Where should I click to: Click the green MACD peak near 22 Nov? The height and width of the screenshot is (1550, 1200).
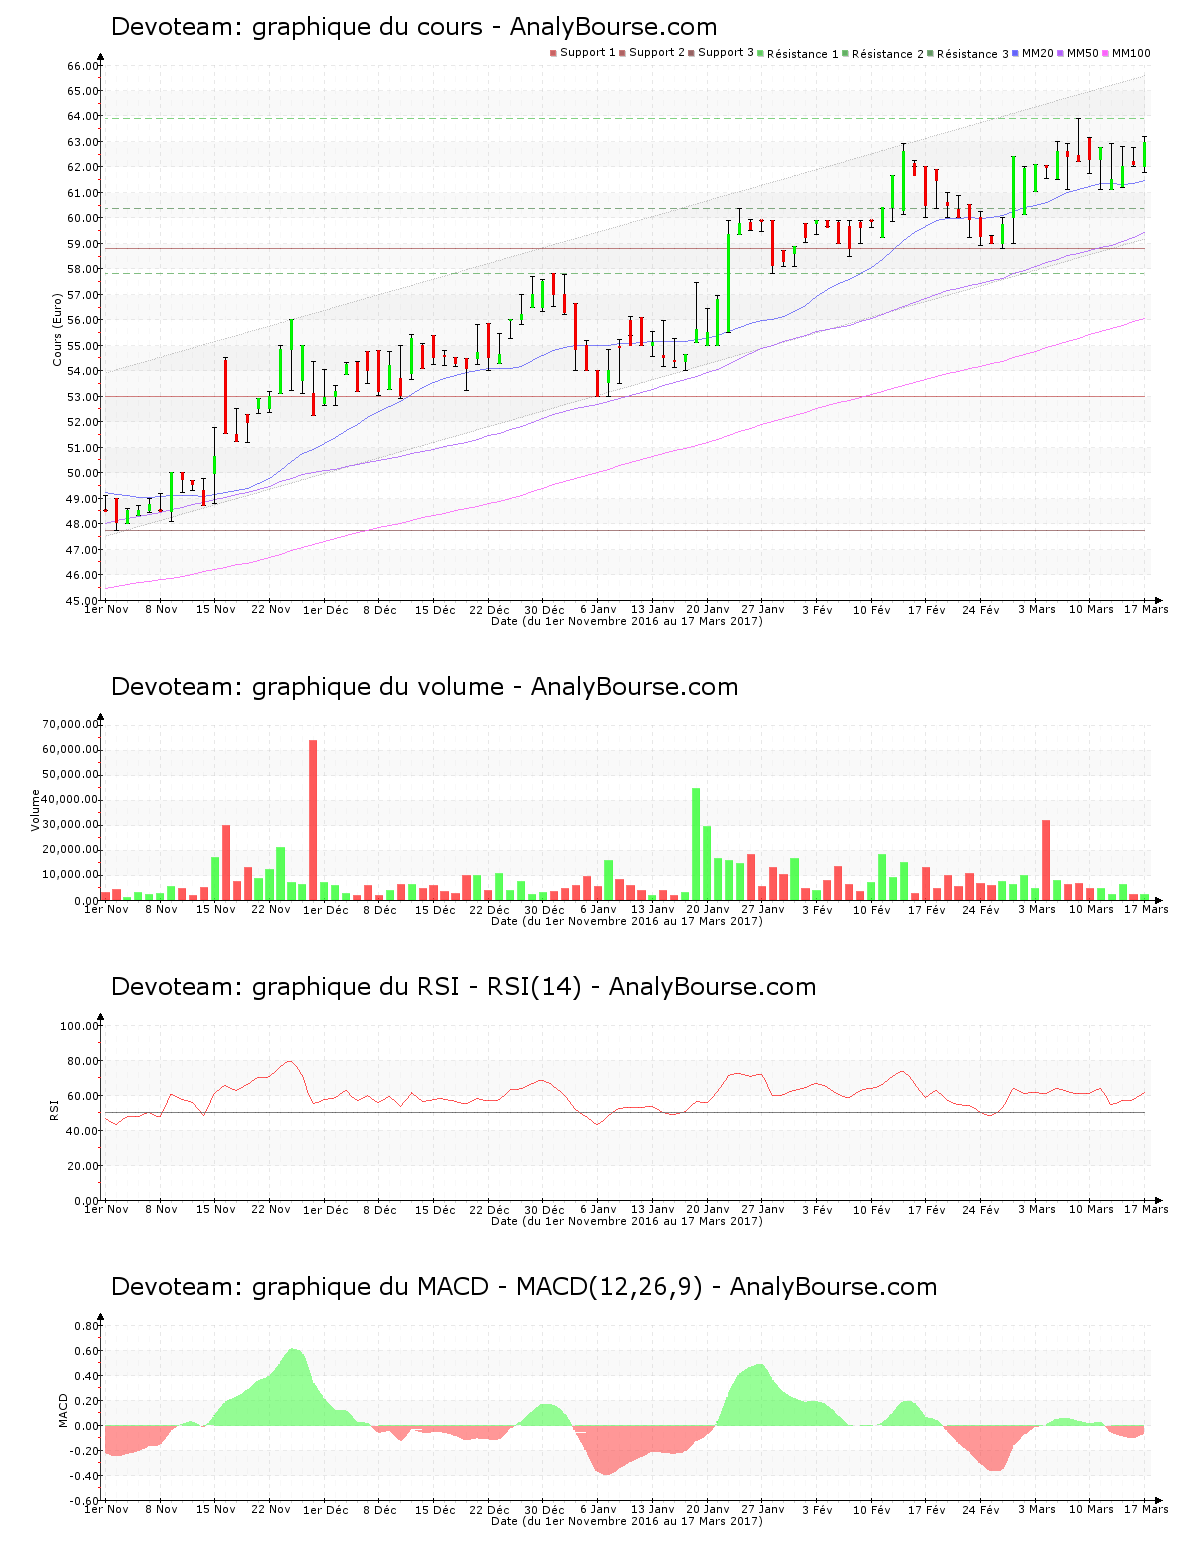pyautogui.click(x=293, y=1388)
